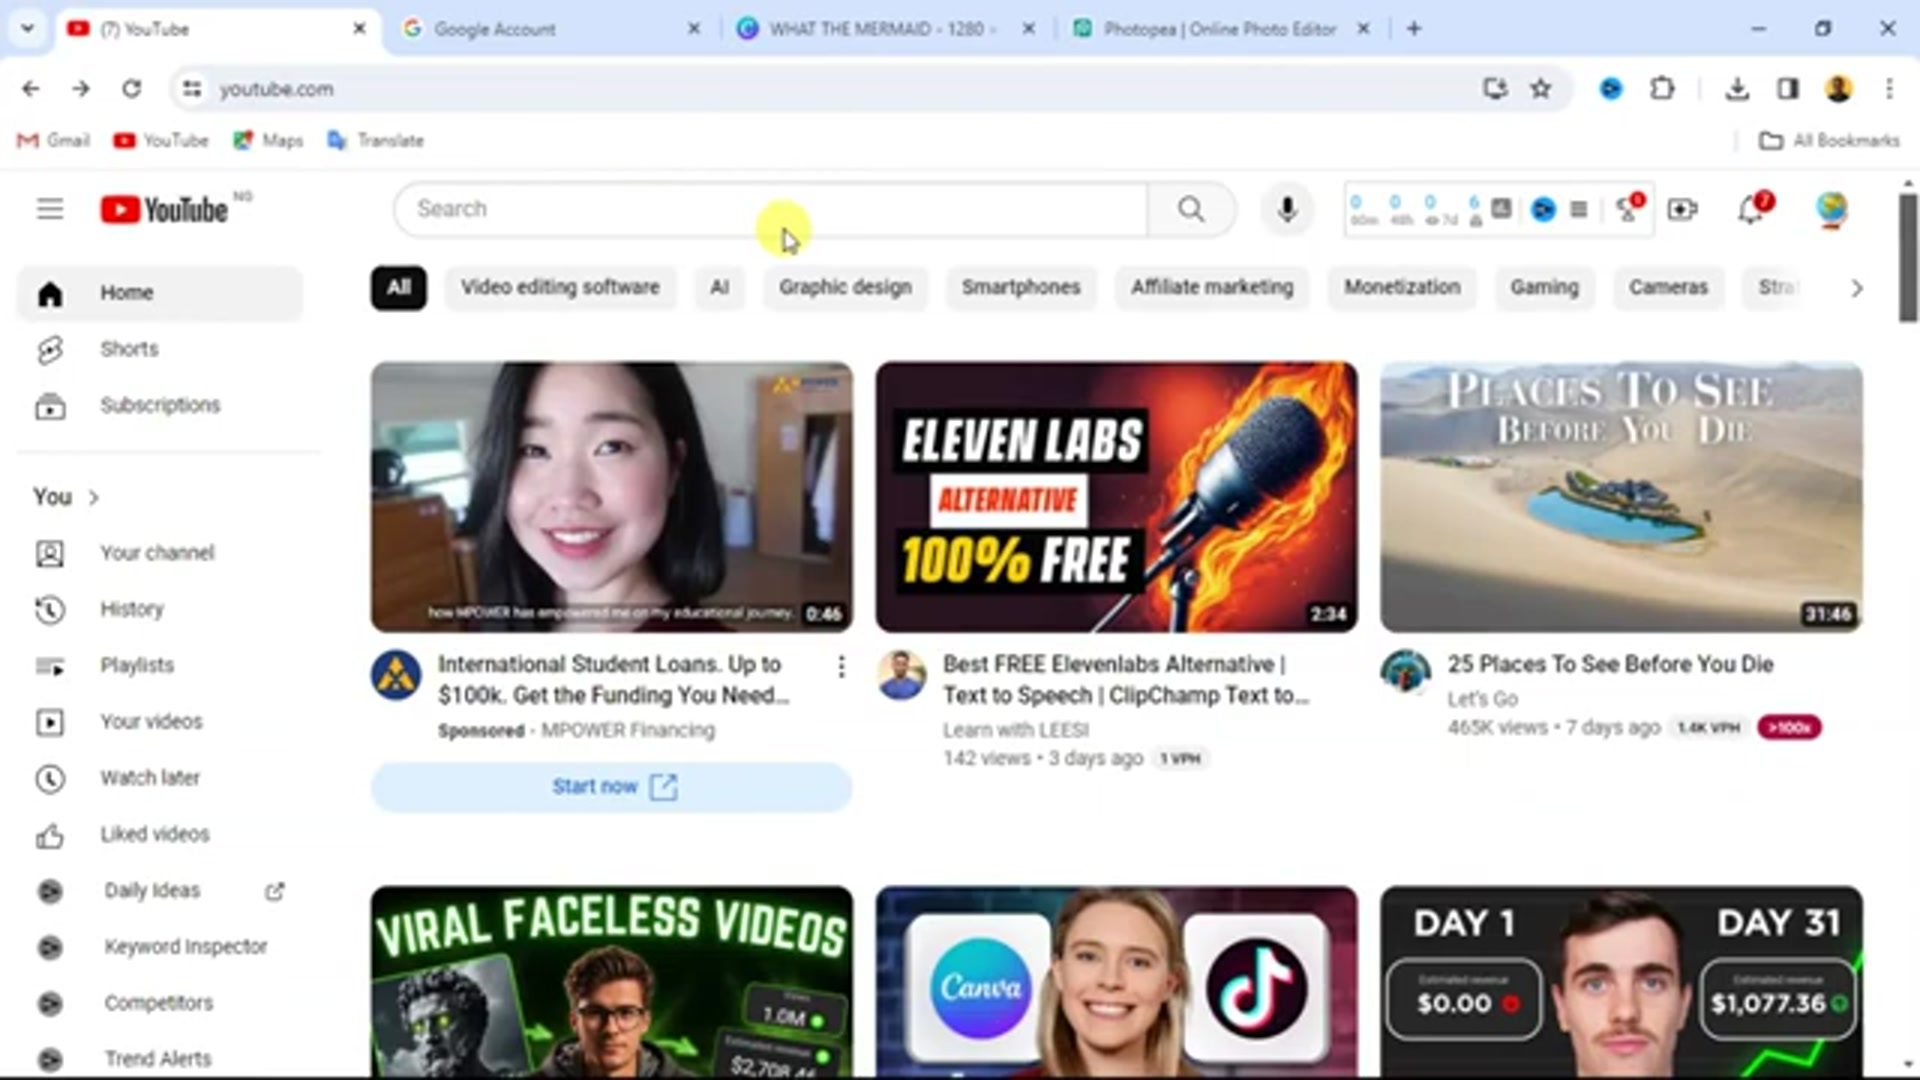This screenshot has width=1920, height=1080.
Task: Open the Maps bookmark
Action: (x=268, y=141)
